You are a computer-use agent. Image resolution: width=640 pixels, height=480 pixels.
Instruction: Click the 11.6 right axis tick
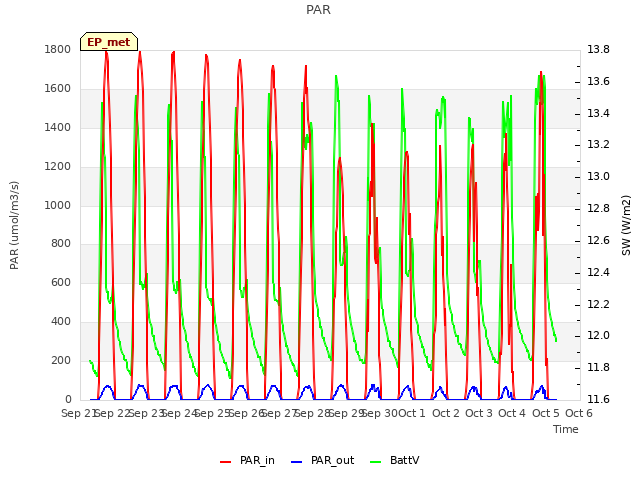[x=598, y=399]
